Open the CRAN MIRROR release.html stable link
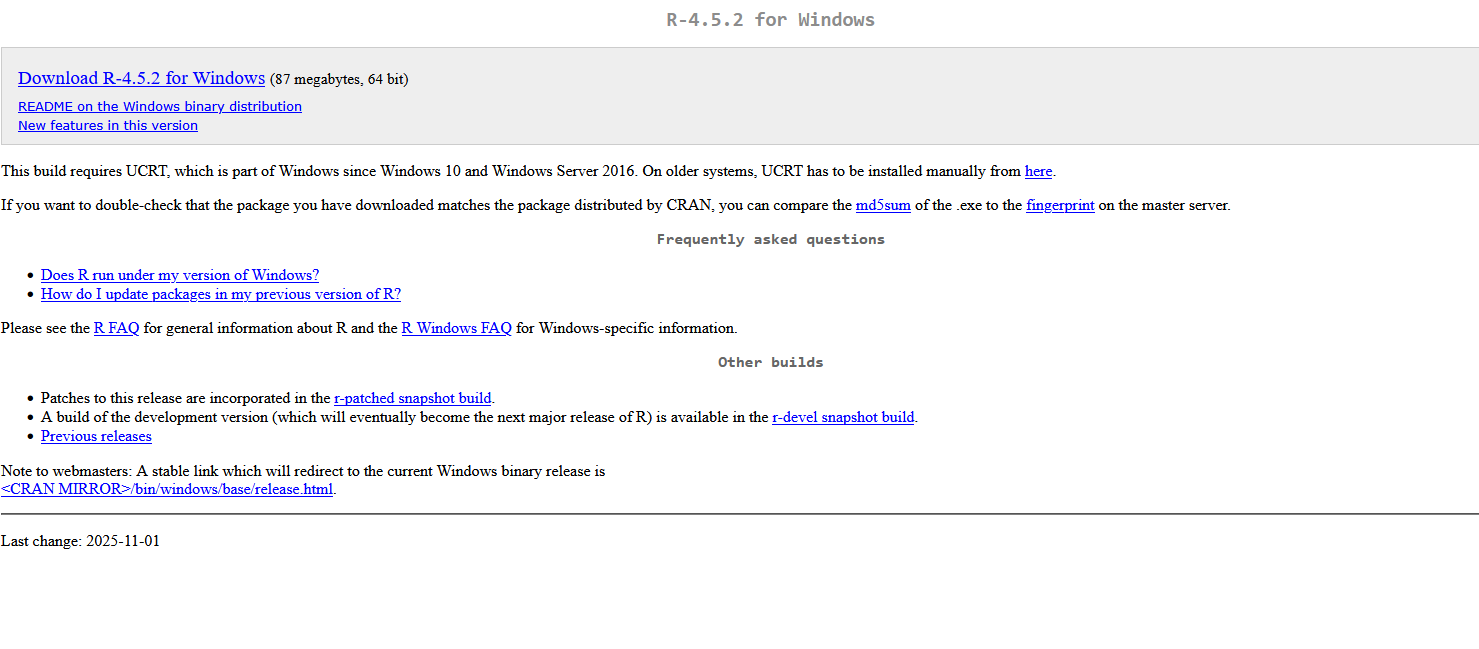 (x=167, y=489)
